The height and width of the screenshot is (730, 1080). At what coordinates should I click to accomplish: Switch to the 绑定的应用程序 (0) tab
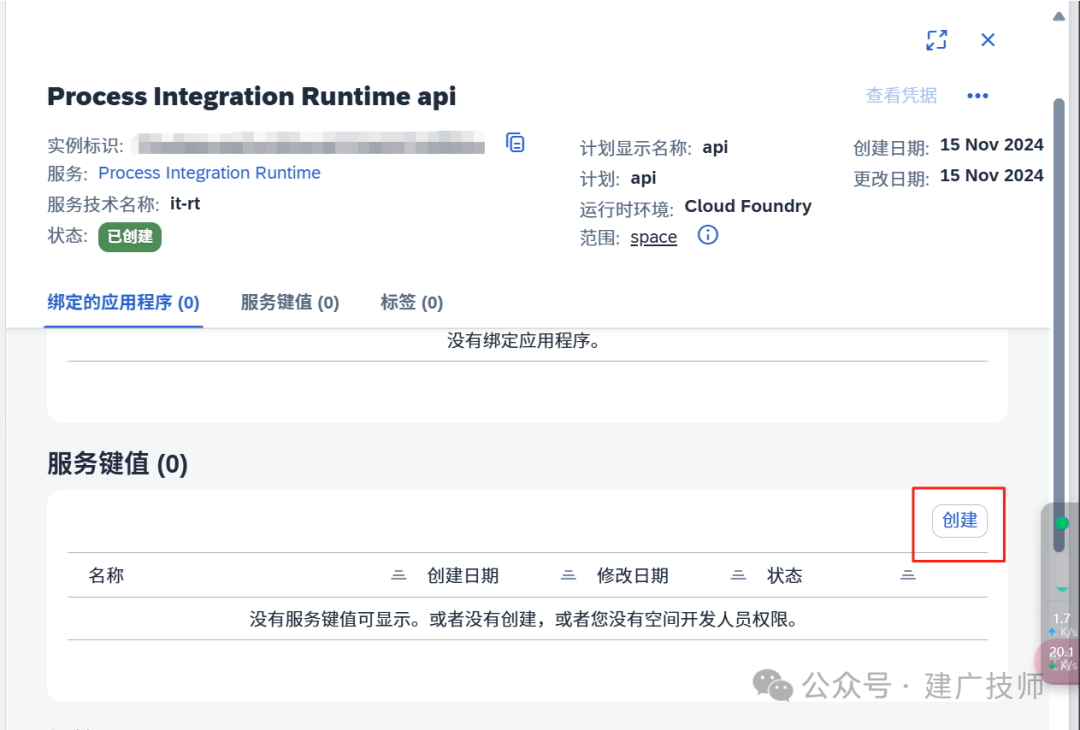[x=123, y=302]
